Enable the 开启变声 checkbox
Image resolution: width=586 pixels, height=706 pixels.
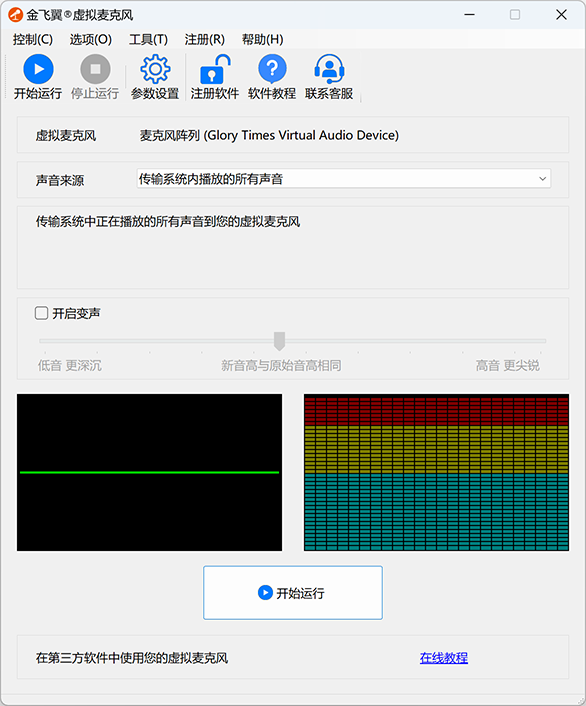point(41,313)
